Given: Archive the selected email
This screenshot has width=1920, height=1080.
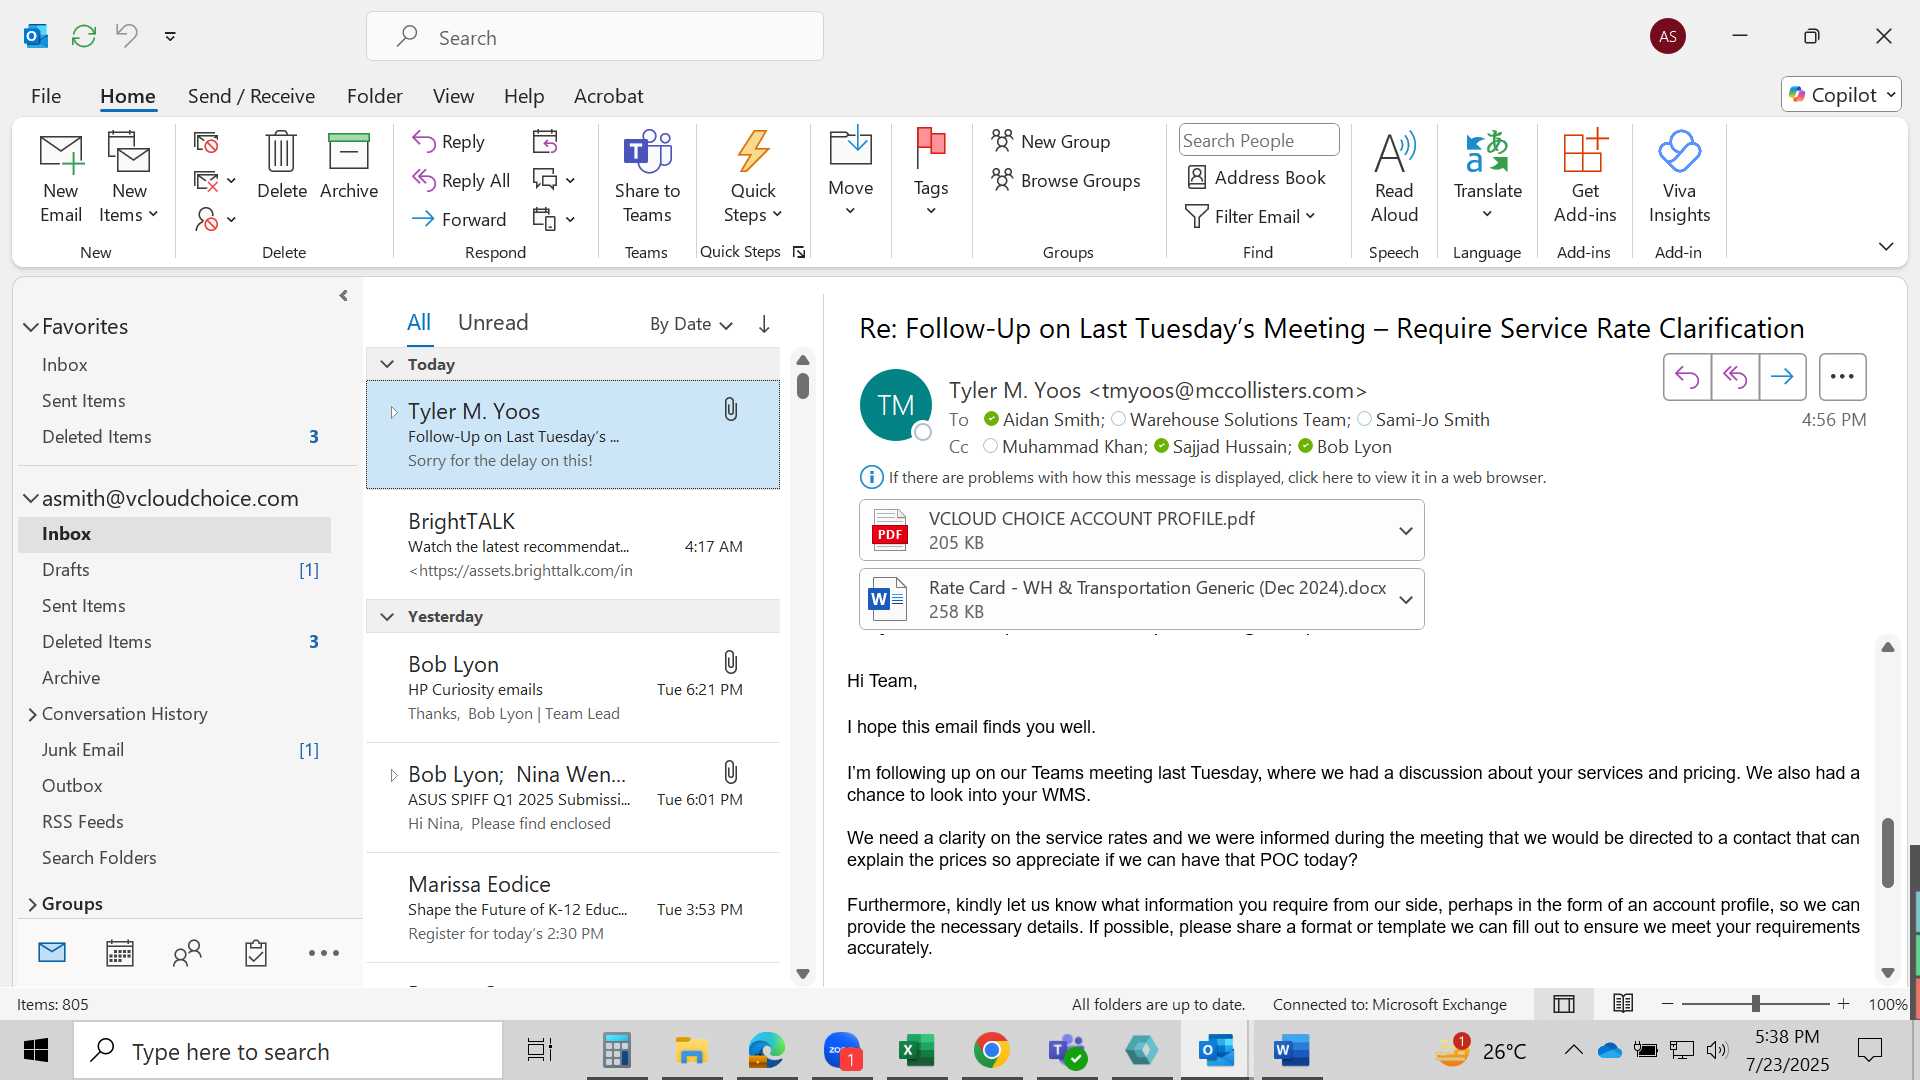Looking at the screenshot, I should point(349,166).
